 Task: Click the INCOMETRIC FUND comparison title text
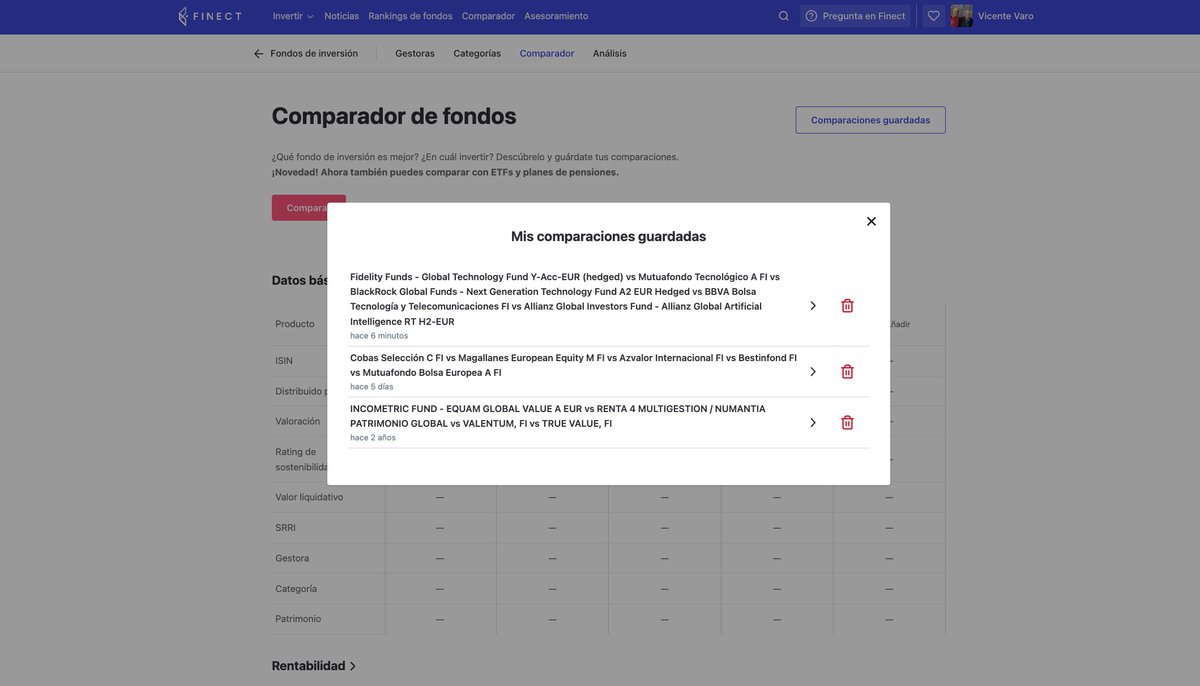[557, 416]
